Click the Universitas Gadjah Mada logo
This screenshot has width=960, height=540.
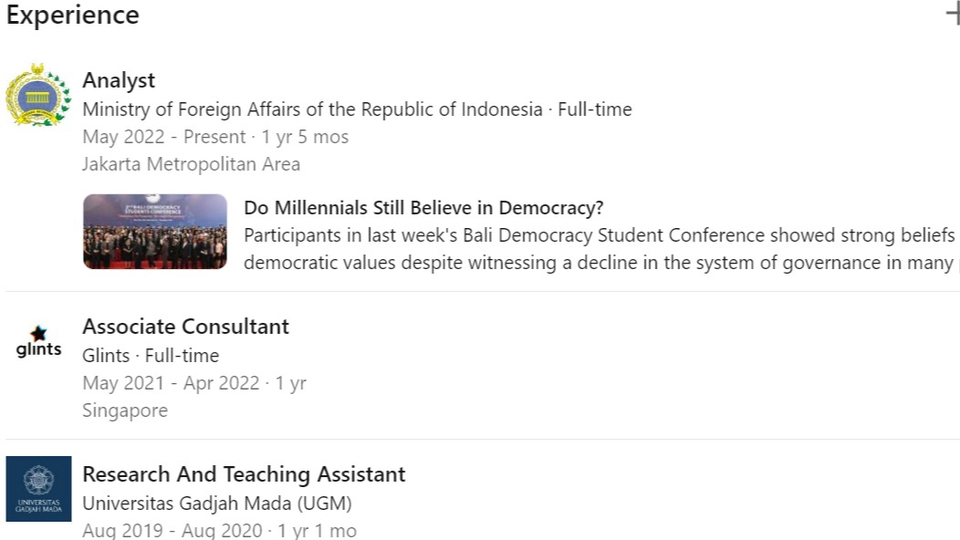click(39, 488)
